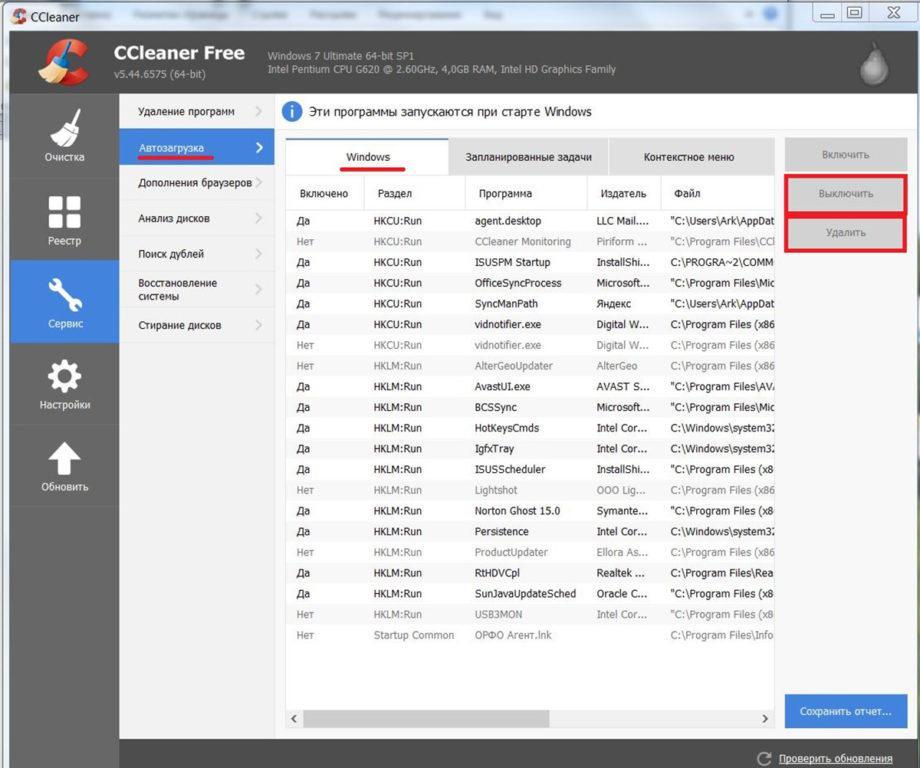920x768 pixels.
Task: Sort by Файл column header
Action: pos(718,193)
